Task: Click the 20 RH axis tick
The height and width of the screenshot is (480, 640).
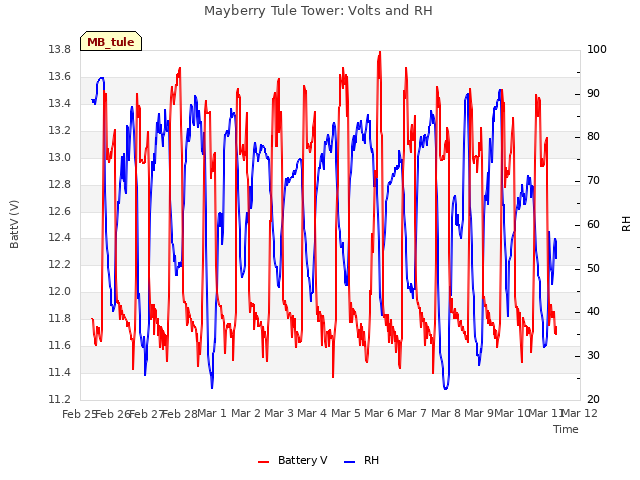Action: pos(593,399)
